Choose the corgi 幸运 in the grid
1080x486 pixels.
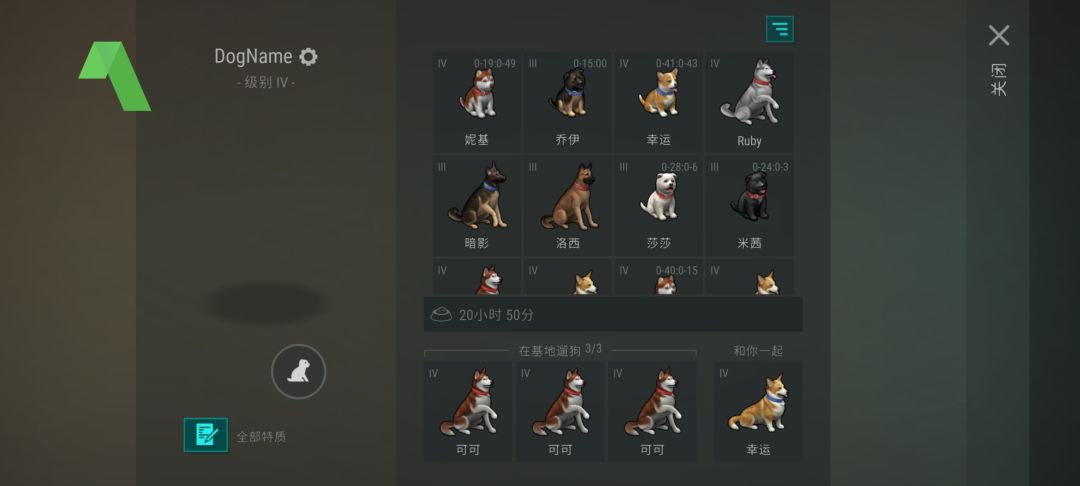(658, 103)
